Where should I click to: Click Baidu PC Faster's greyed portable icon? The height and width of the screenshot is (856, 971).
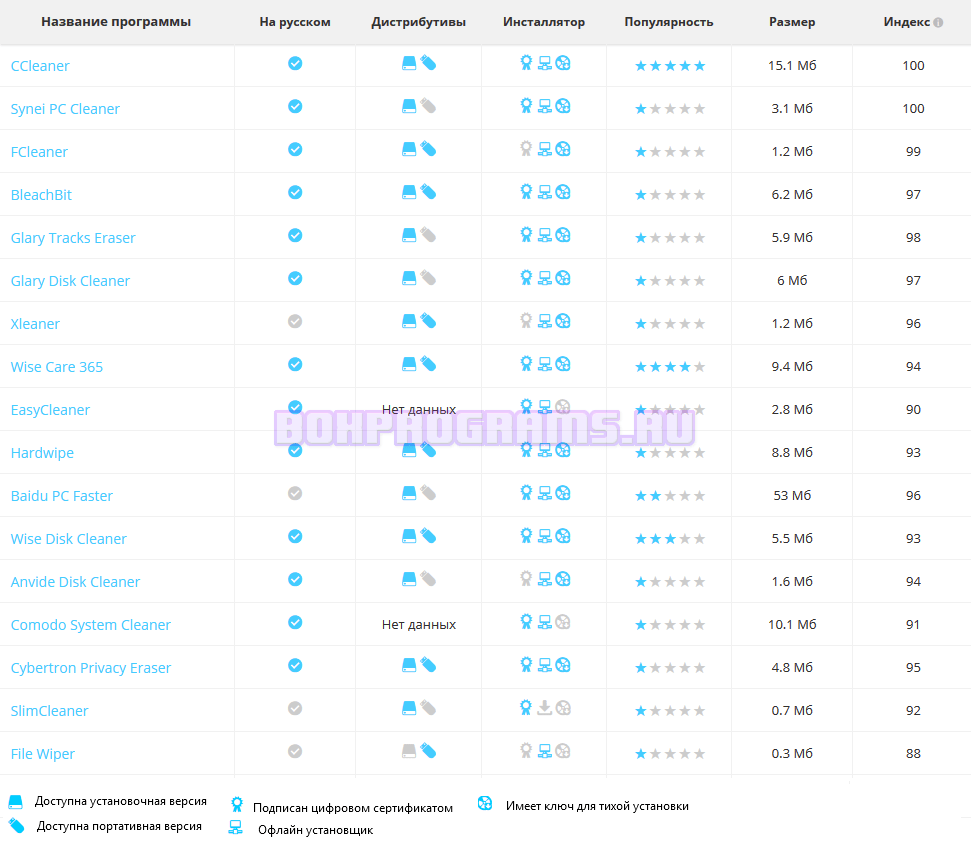(x=428, y=492)
